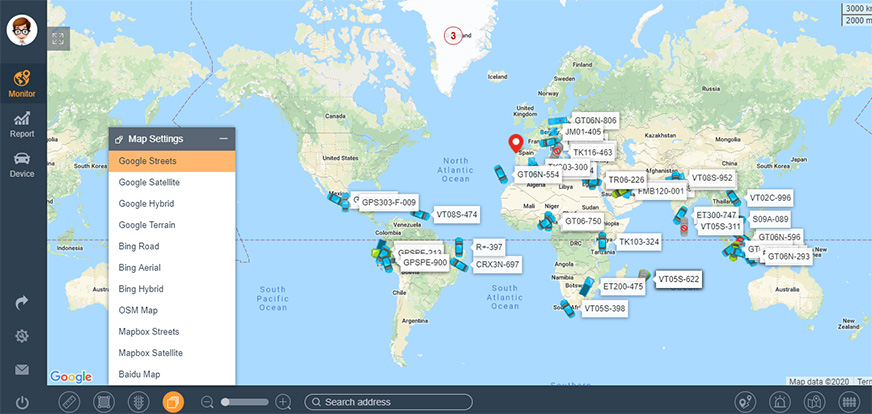This screenshot has height=414, width=872.
Task: Select OSM Map option
Action: click(x=172, y=310)
